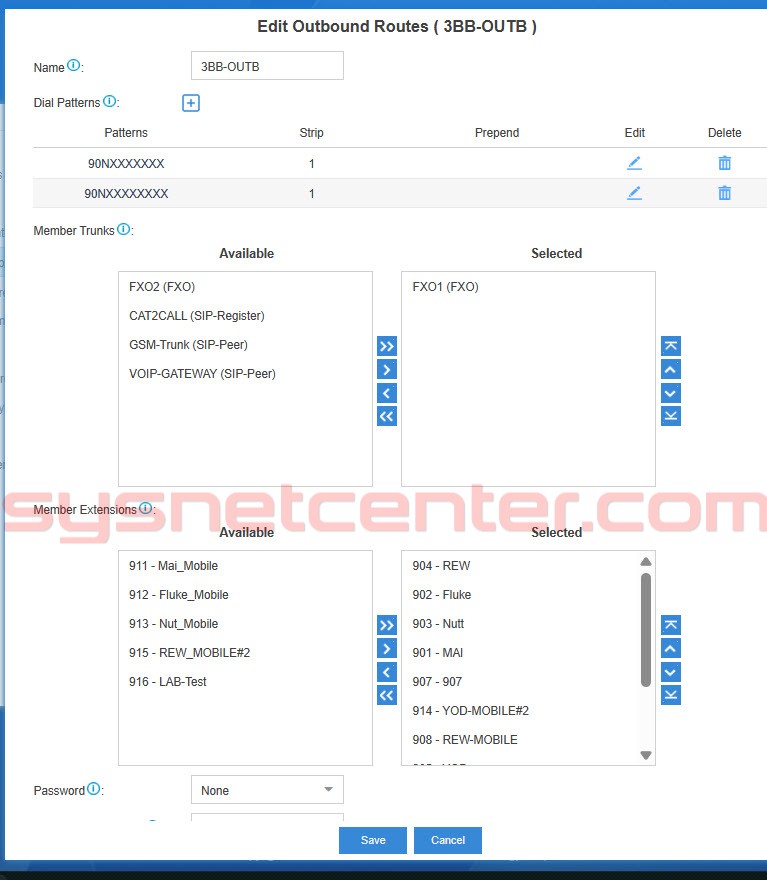Select CAT2CALL (SIP-Register) trunk

(196, 316)
